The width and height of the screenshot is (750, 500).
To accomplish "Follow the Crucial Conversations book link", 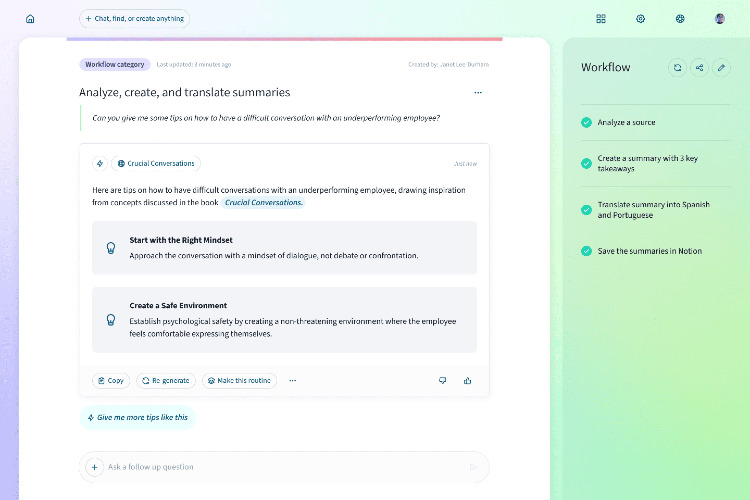I will coord(263,202).
